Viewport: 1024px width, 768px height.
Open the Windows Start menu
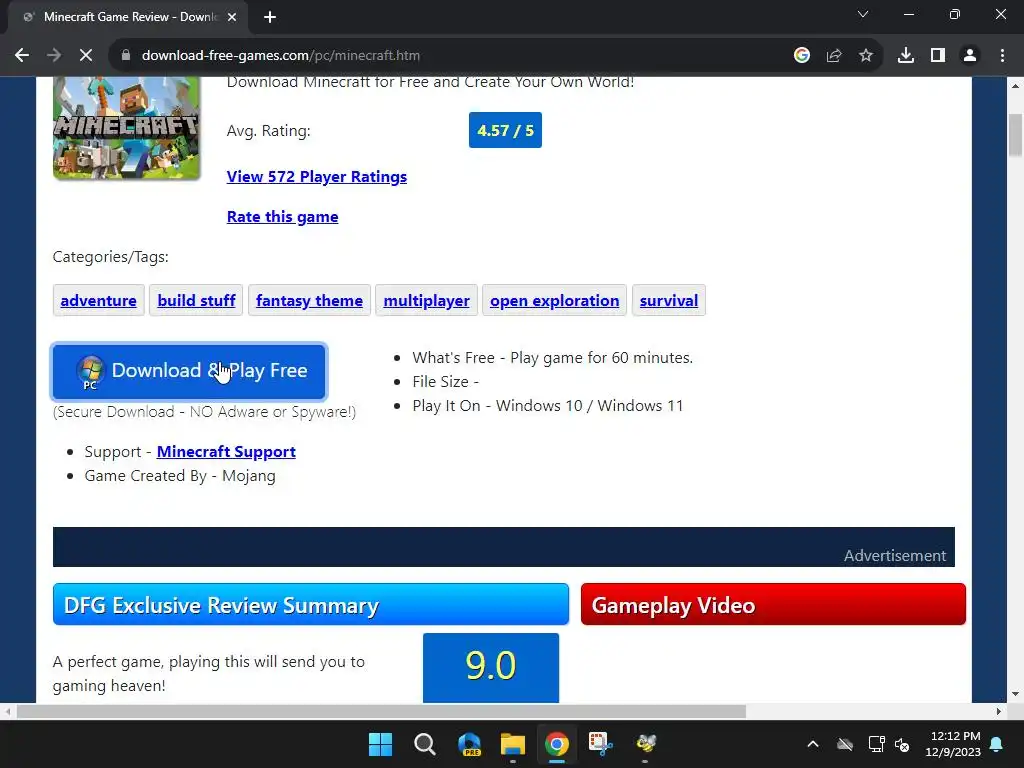coord(380,744)
